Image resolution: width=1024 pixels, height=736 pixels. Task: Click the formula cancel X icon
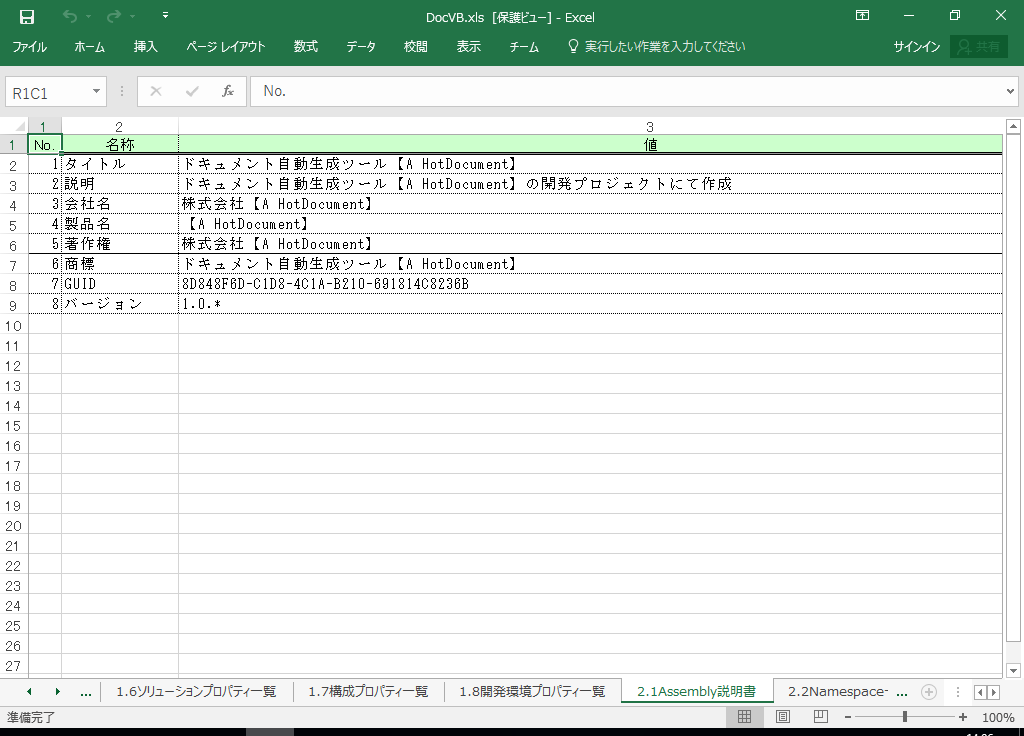(155, 91)
